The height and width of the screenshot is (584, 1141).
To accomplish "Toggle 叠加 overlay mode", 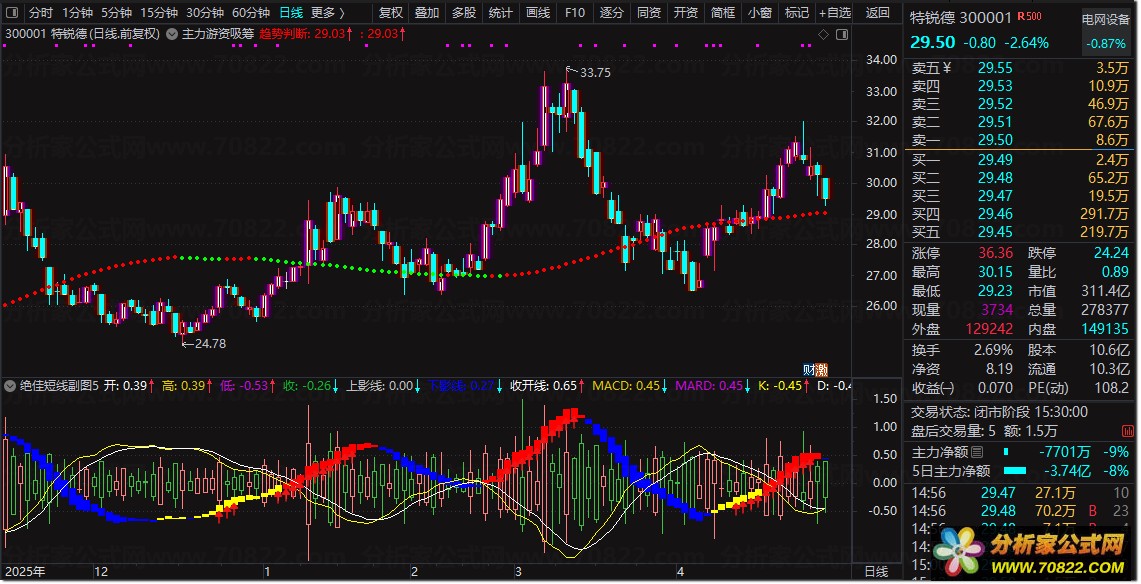I will 427,12.
